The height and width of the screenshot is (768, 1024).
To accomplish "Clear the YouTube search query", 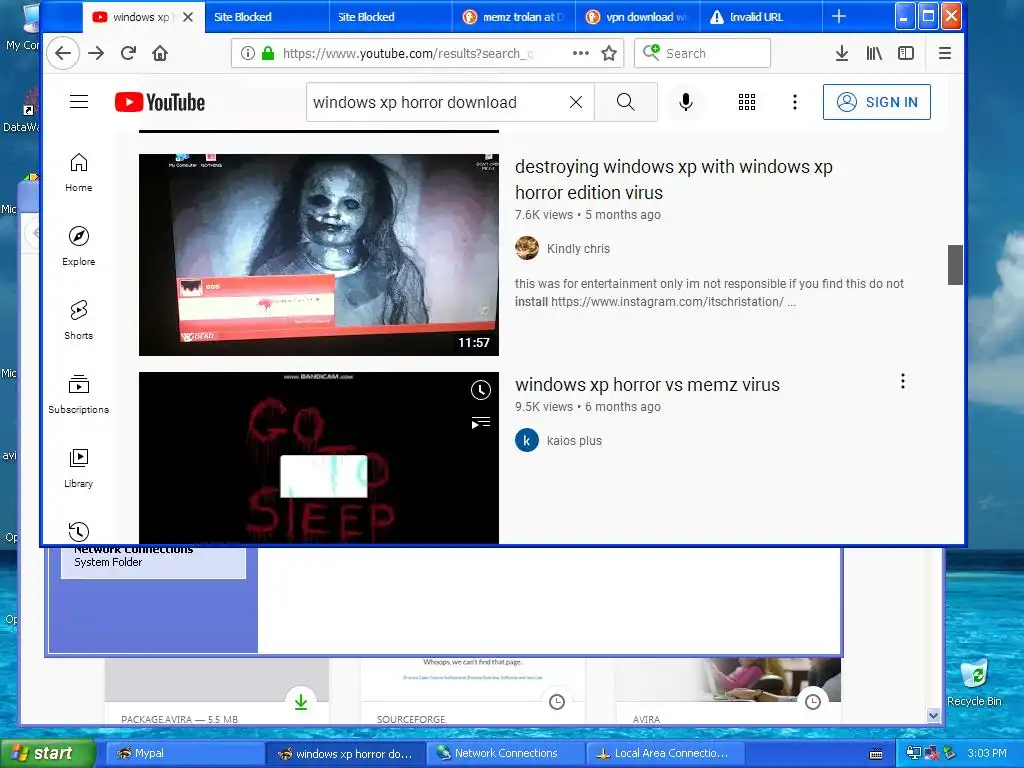I will [x=575, y=102].
